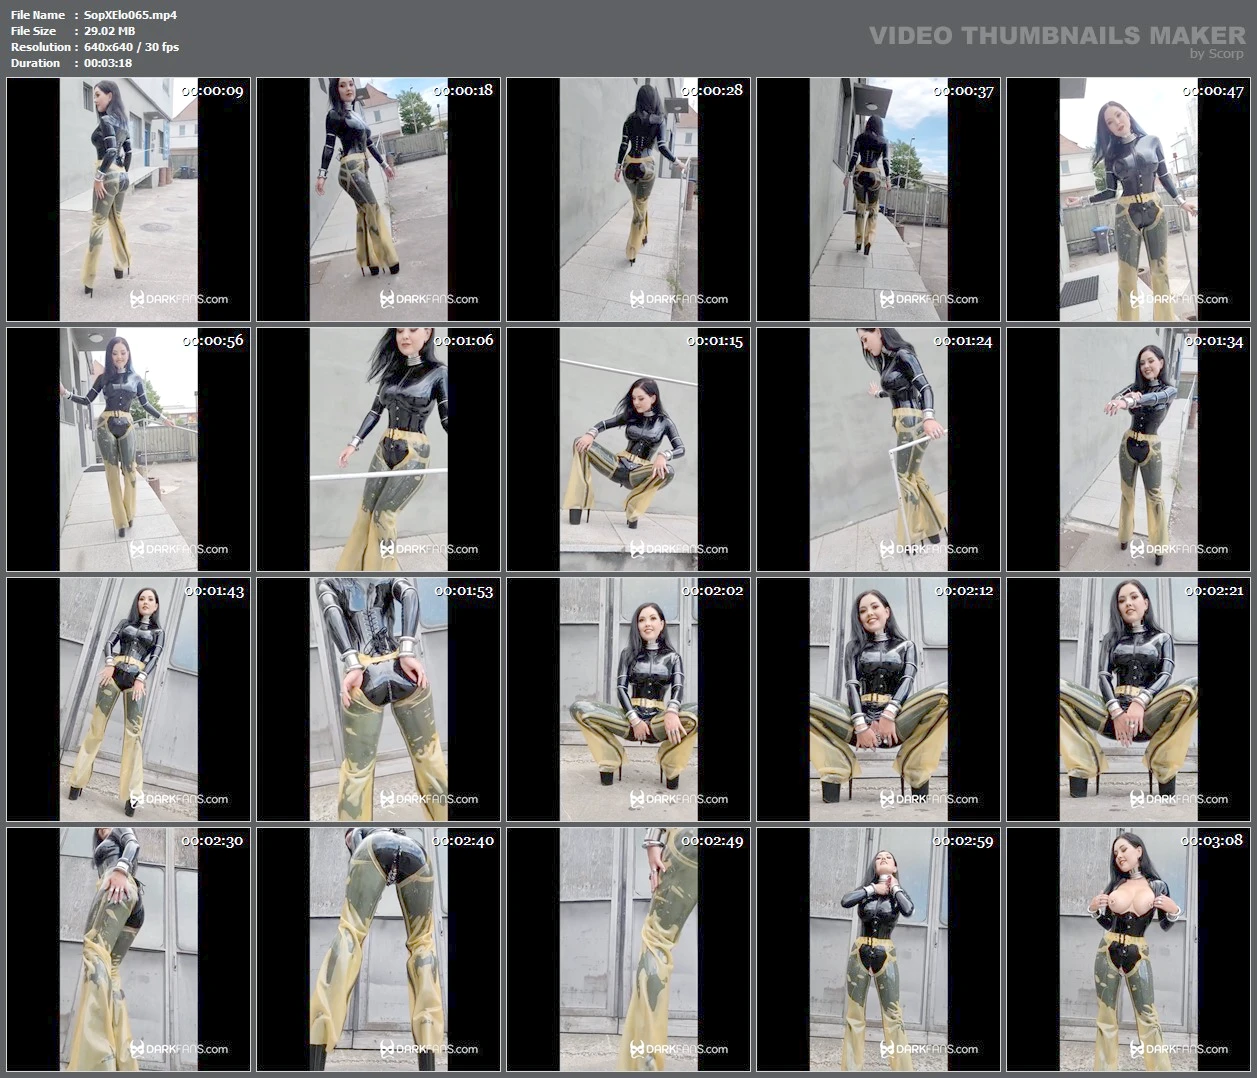
Task: Open the thumbnail at timestamp 00:00:09
Action: [128, 199]
